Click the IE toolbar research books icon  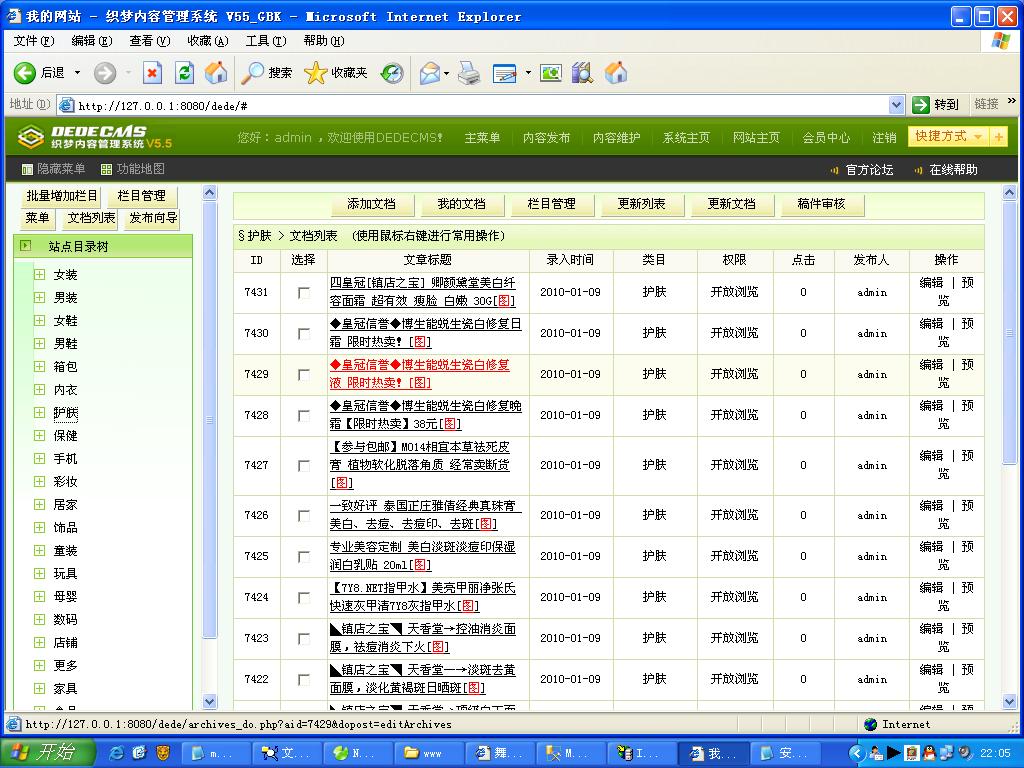(x=582, y=72)
